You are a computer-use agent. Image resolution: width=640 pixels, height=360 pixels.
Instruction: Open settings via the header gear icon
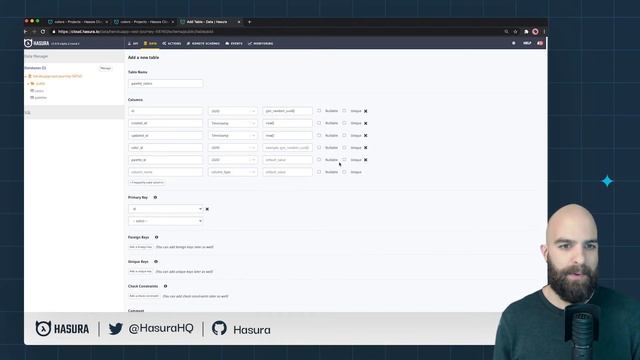514,43
